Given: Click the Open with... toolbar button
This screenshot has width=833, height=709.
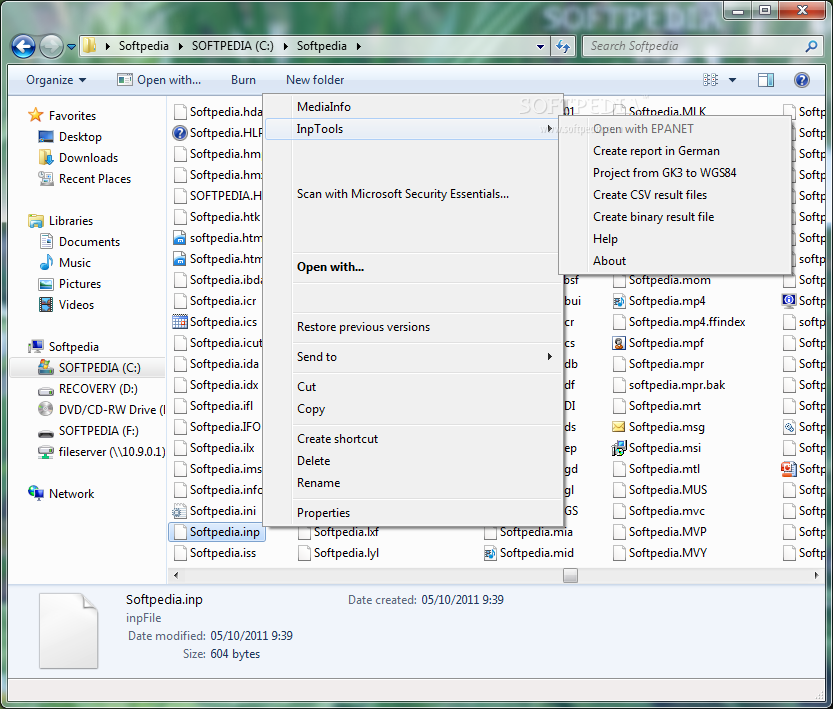Looking at the screenshot, I should [x=159, y=80].
